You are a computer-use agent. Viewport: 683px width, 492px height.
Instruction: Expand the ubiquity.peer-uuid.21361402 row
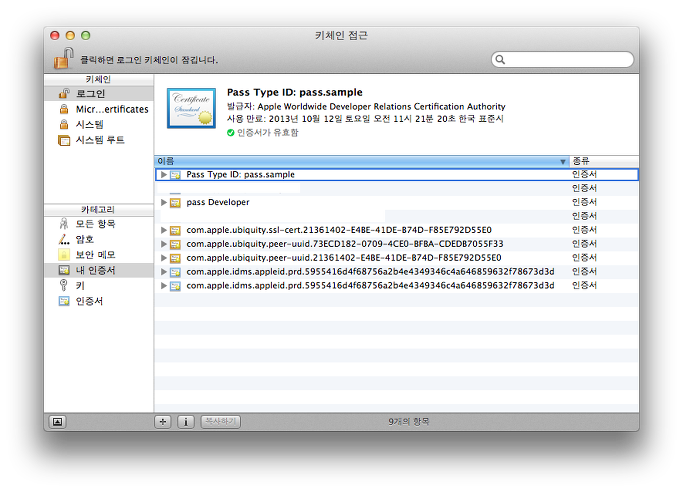click(164, 258)
